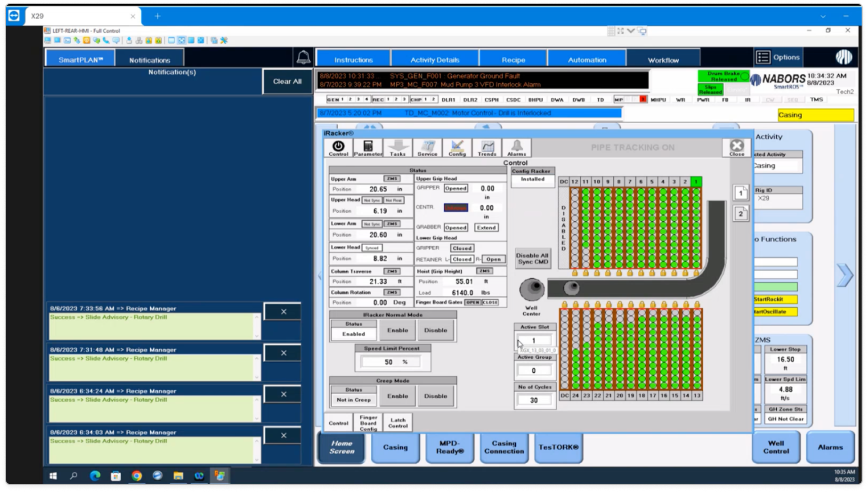Open the Alarms screen button bottom right

click(830, 447)
